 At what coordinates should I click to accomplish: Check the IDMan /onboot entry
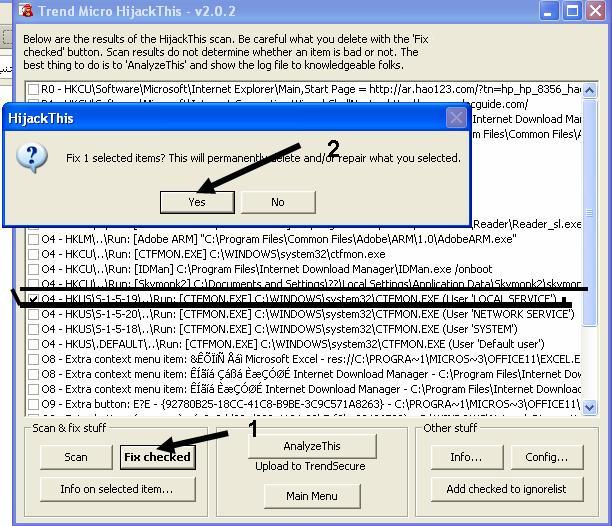point(34,269)
